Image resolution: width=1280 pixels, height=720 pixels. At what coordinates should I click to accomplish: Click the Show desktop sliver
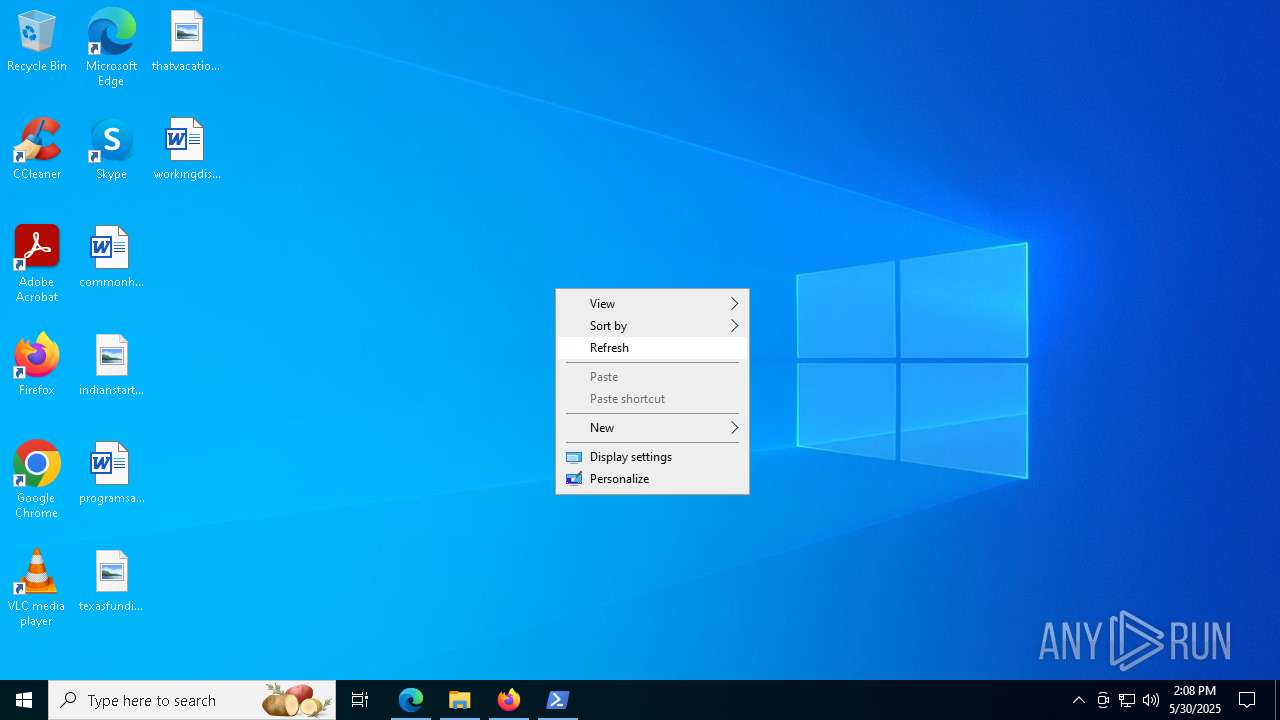[1277, 700]
